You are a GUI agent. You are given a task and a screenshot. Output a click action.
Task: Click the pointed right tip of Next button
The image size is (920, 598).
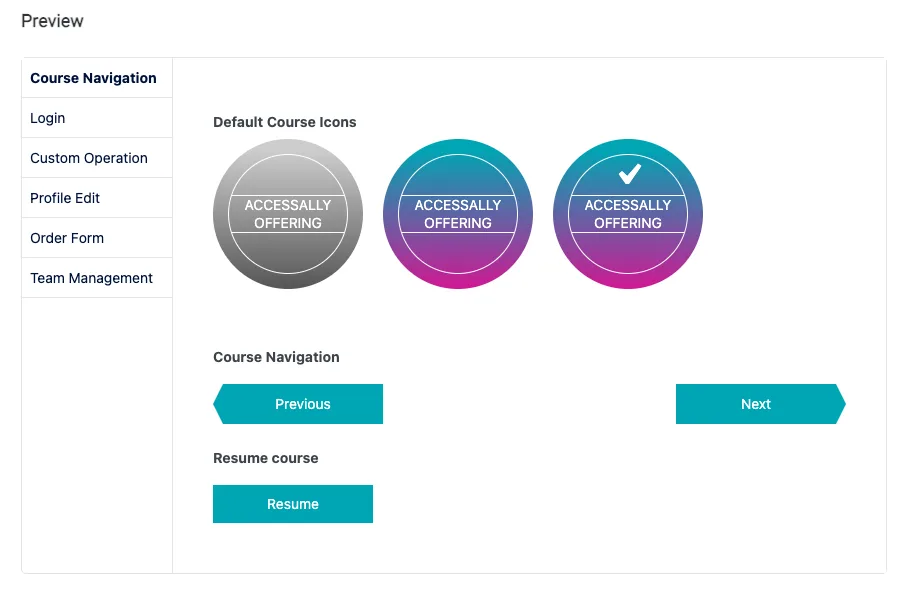click(840, 404)
